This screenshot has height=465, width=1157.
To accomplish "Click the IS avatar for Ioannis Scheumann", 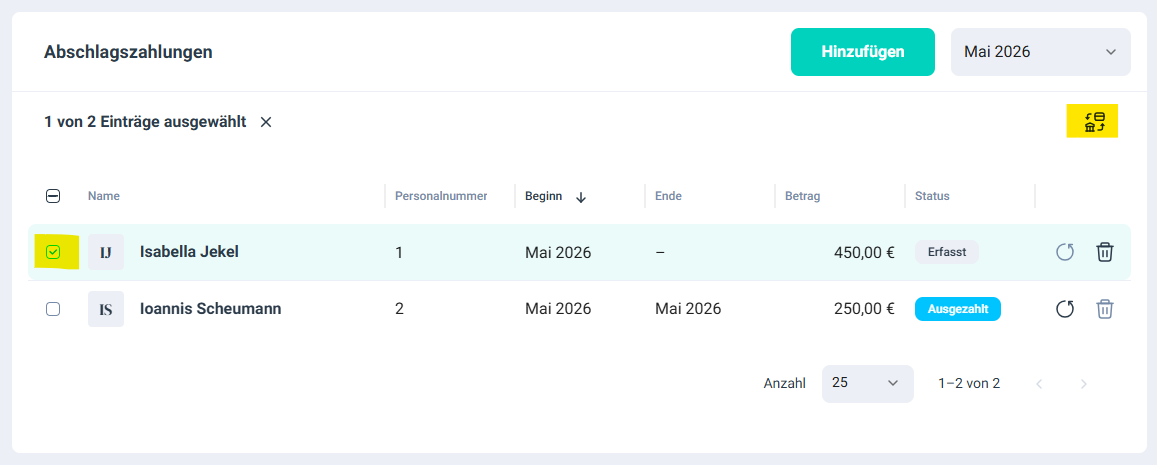I will [106, 309].
